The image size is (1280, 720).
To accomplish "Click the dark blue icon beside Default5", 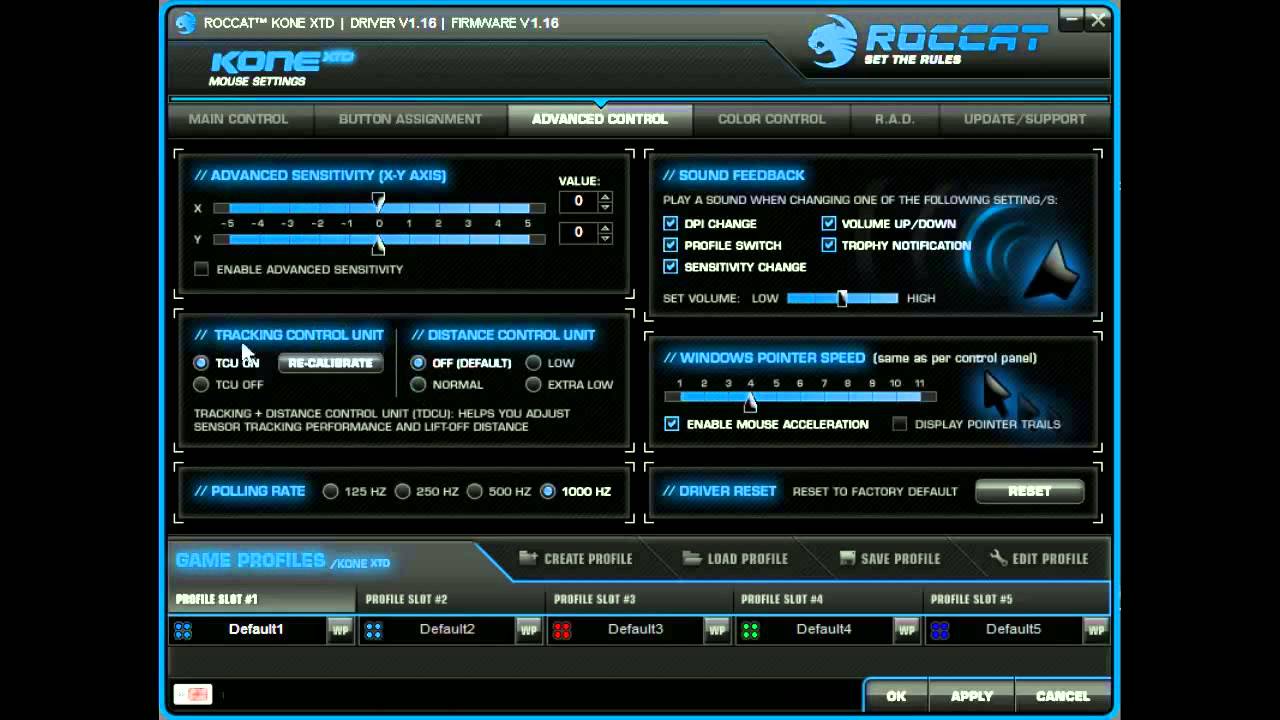I will 939,630.
